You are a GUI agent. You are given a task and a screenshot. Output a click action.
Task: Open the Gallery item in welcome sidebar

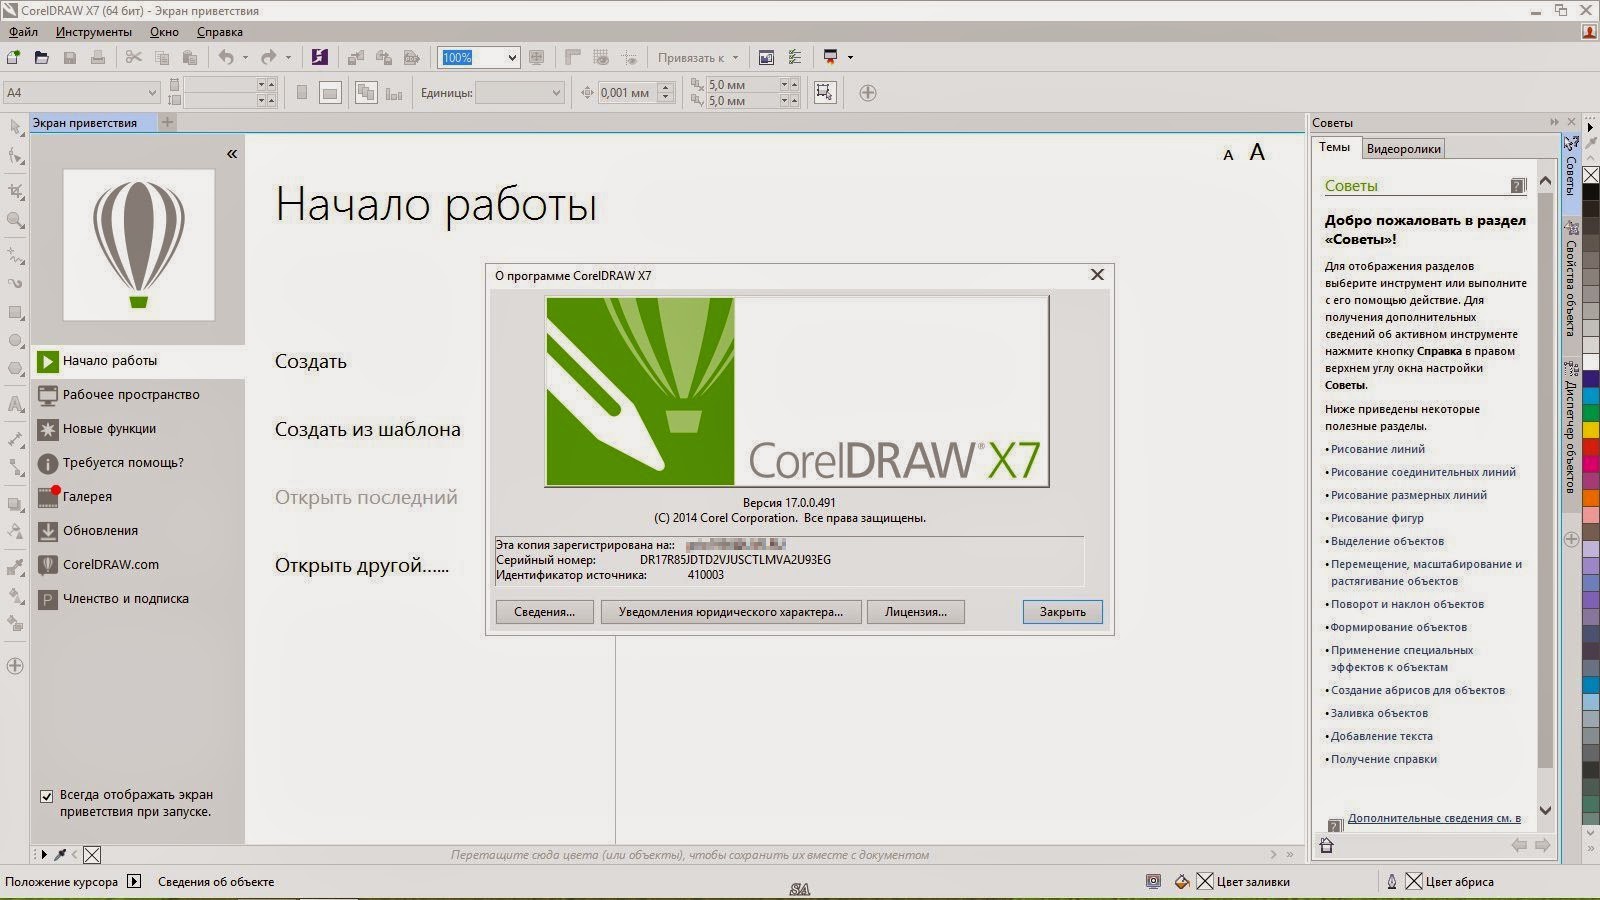87,497
